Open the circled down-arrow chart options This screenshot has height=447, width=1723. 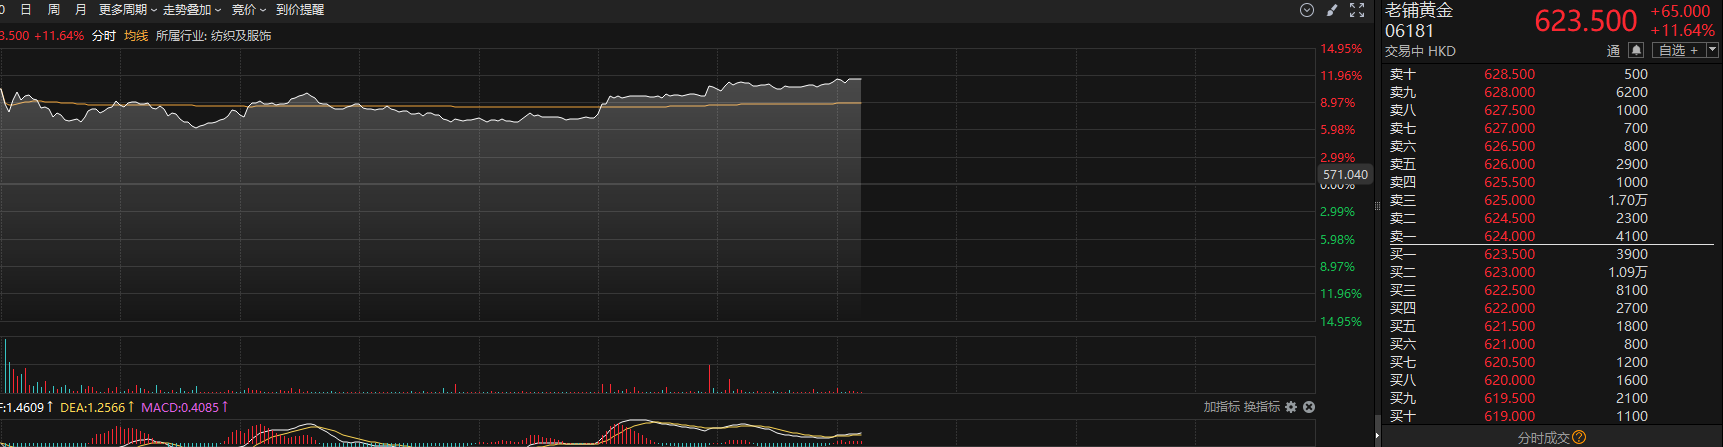[x=1306, y=10]
